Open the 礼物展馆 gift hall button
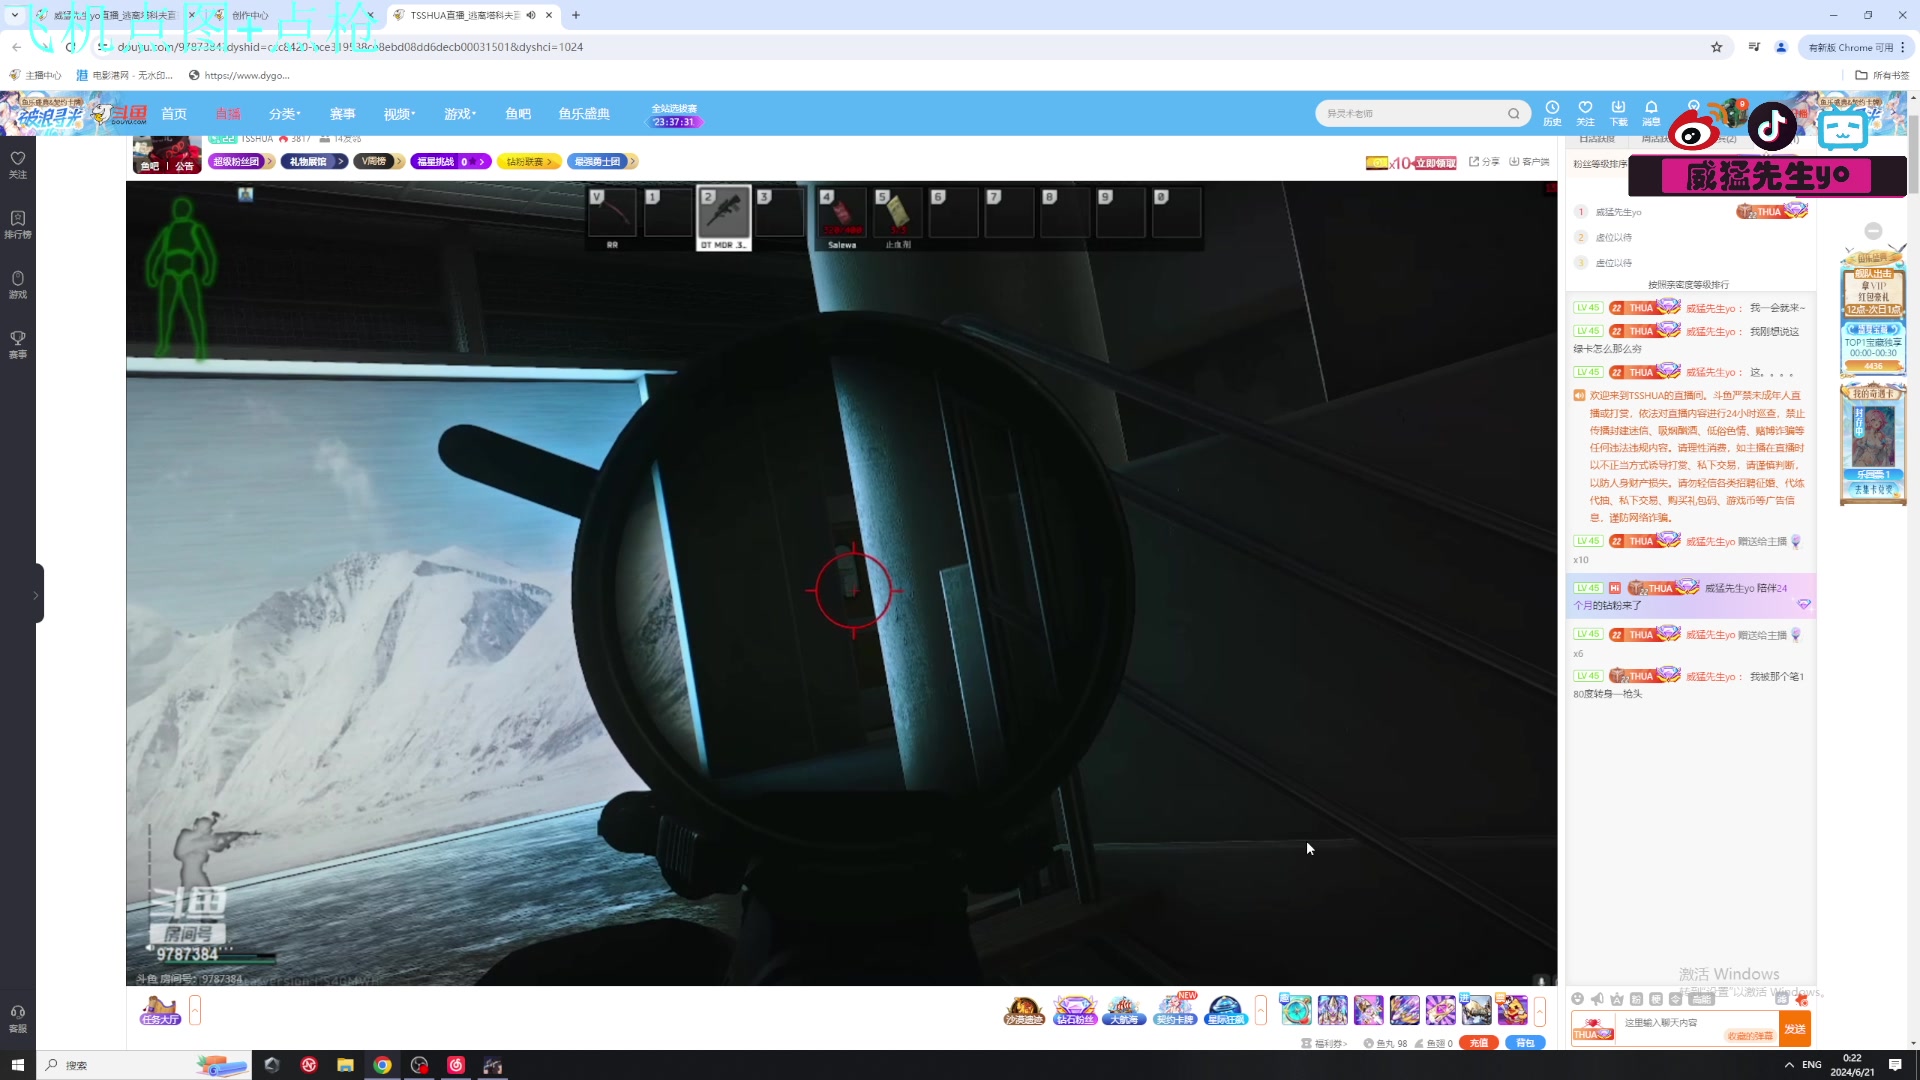 [314, 161]
